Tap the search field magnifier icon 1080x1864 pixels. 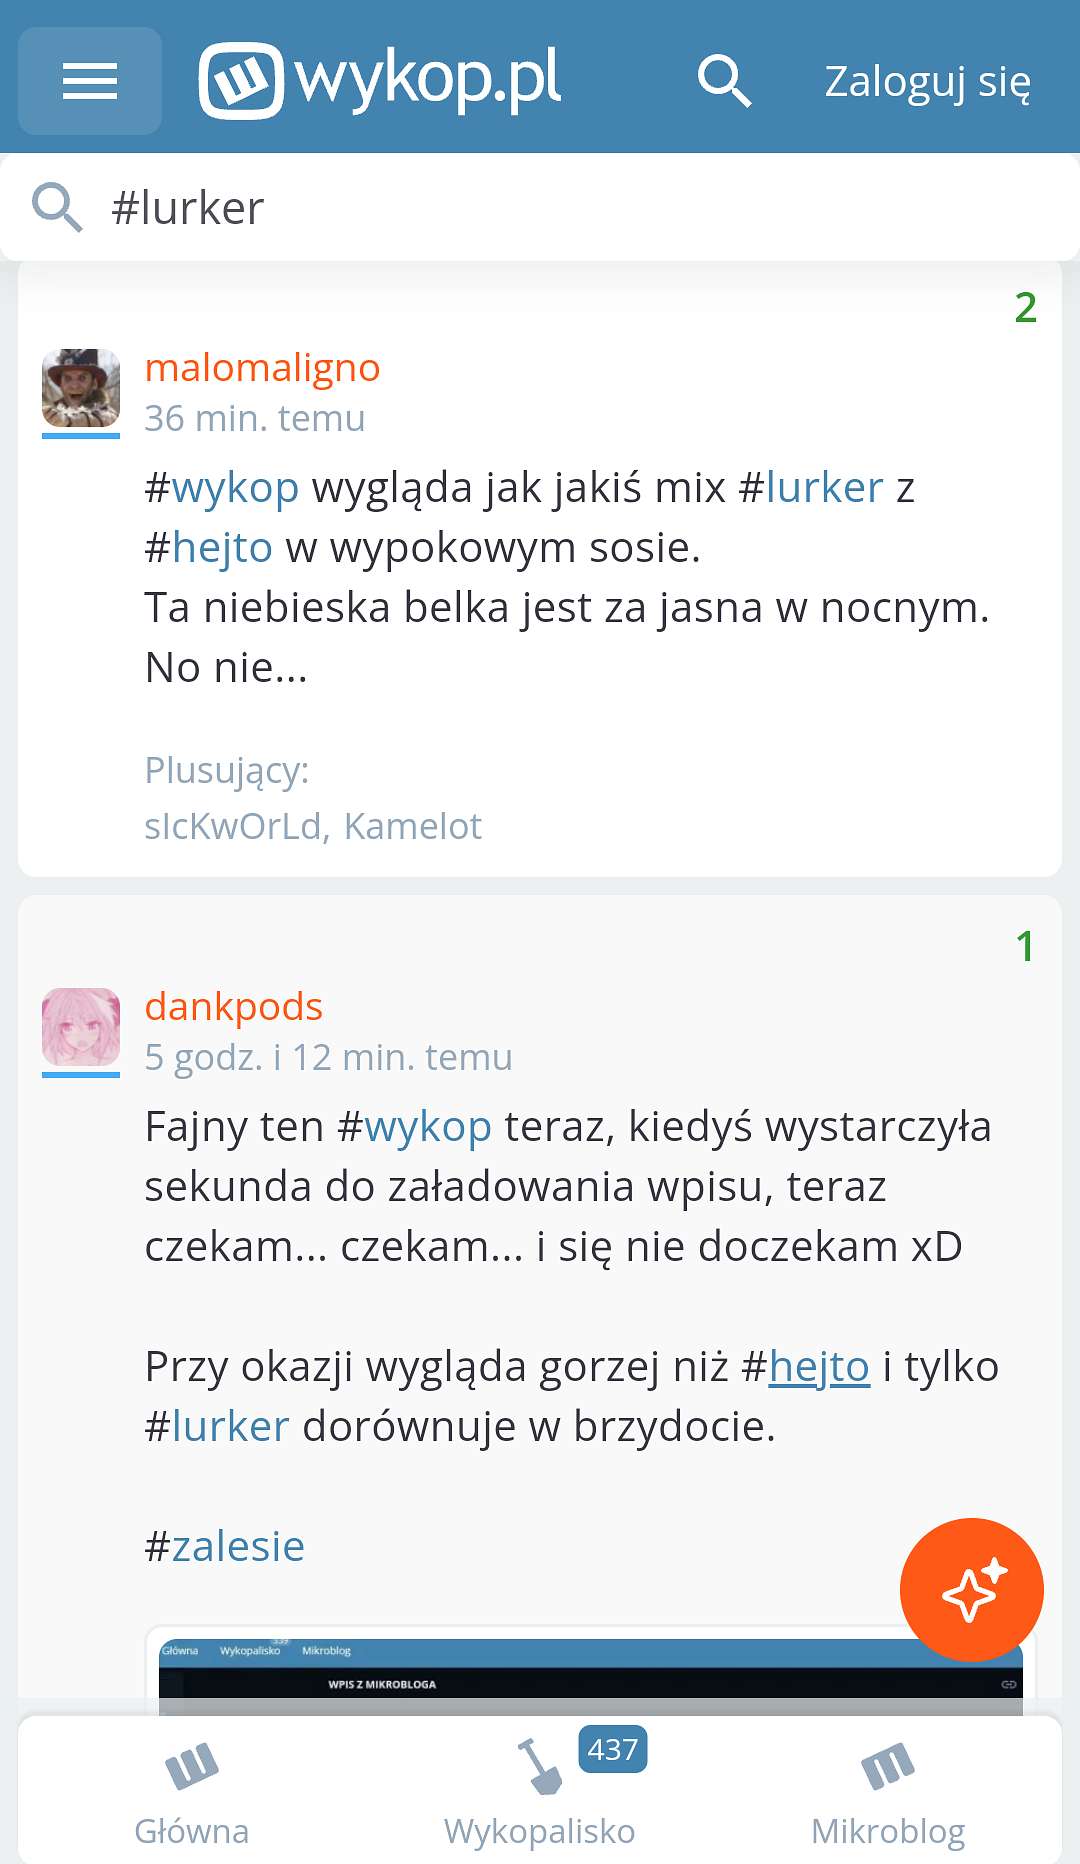(57, 208)
